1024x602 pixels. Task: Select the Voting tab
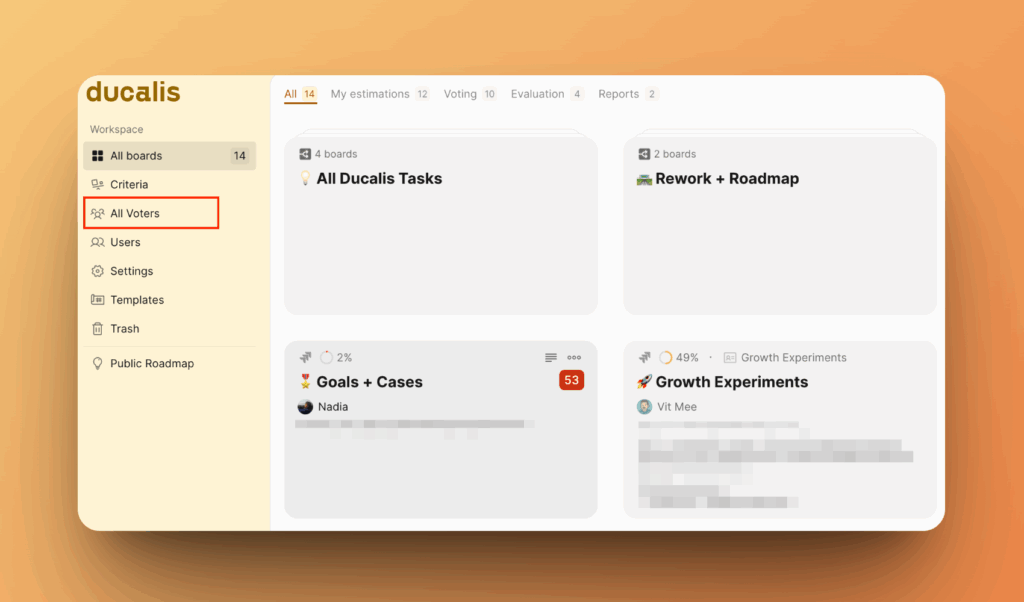460,94
